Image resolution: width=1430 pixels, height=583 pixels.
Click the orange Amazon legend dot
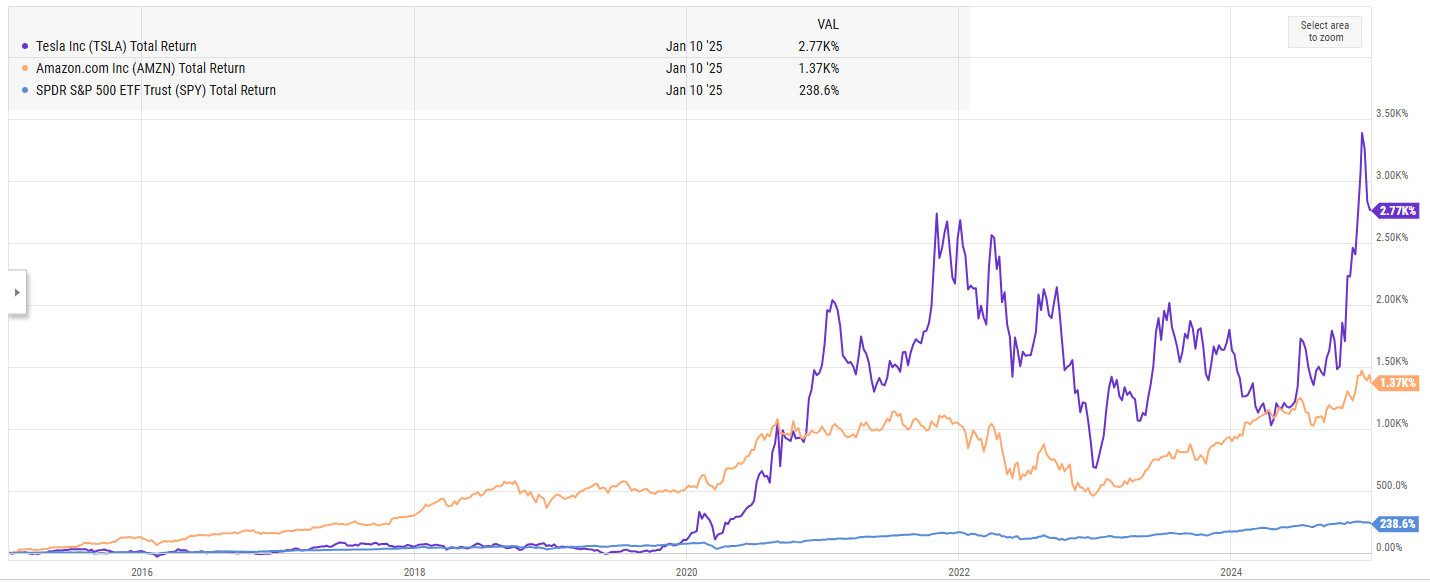tap(25, 68)
